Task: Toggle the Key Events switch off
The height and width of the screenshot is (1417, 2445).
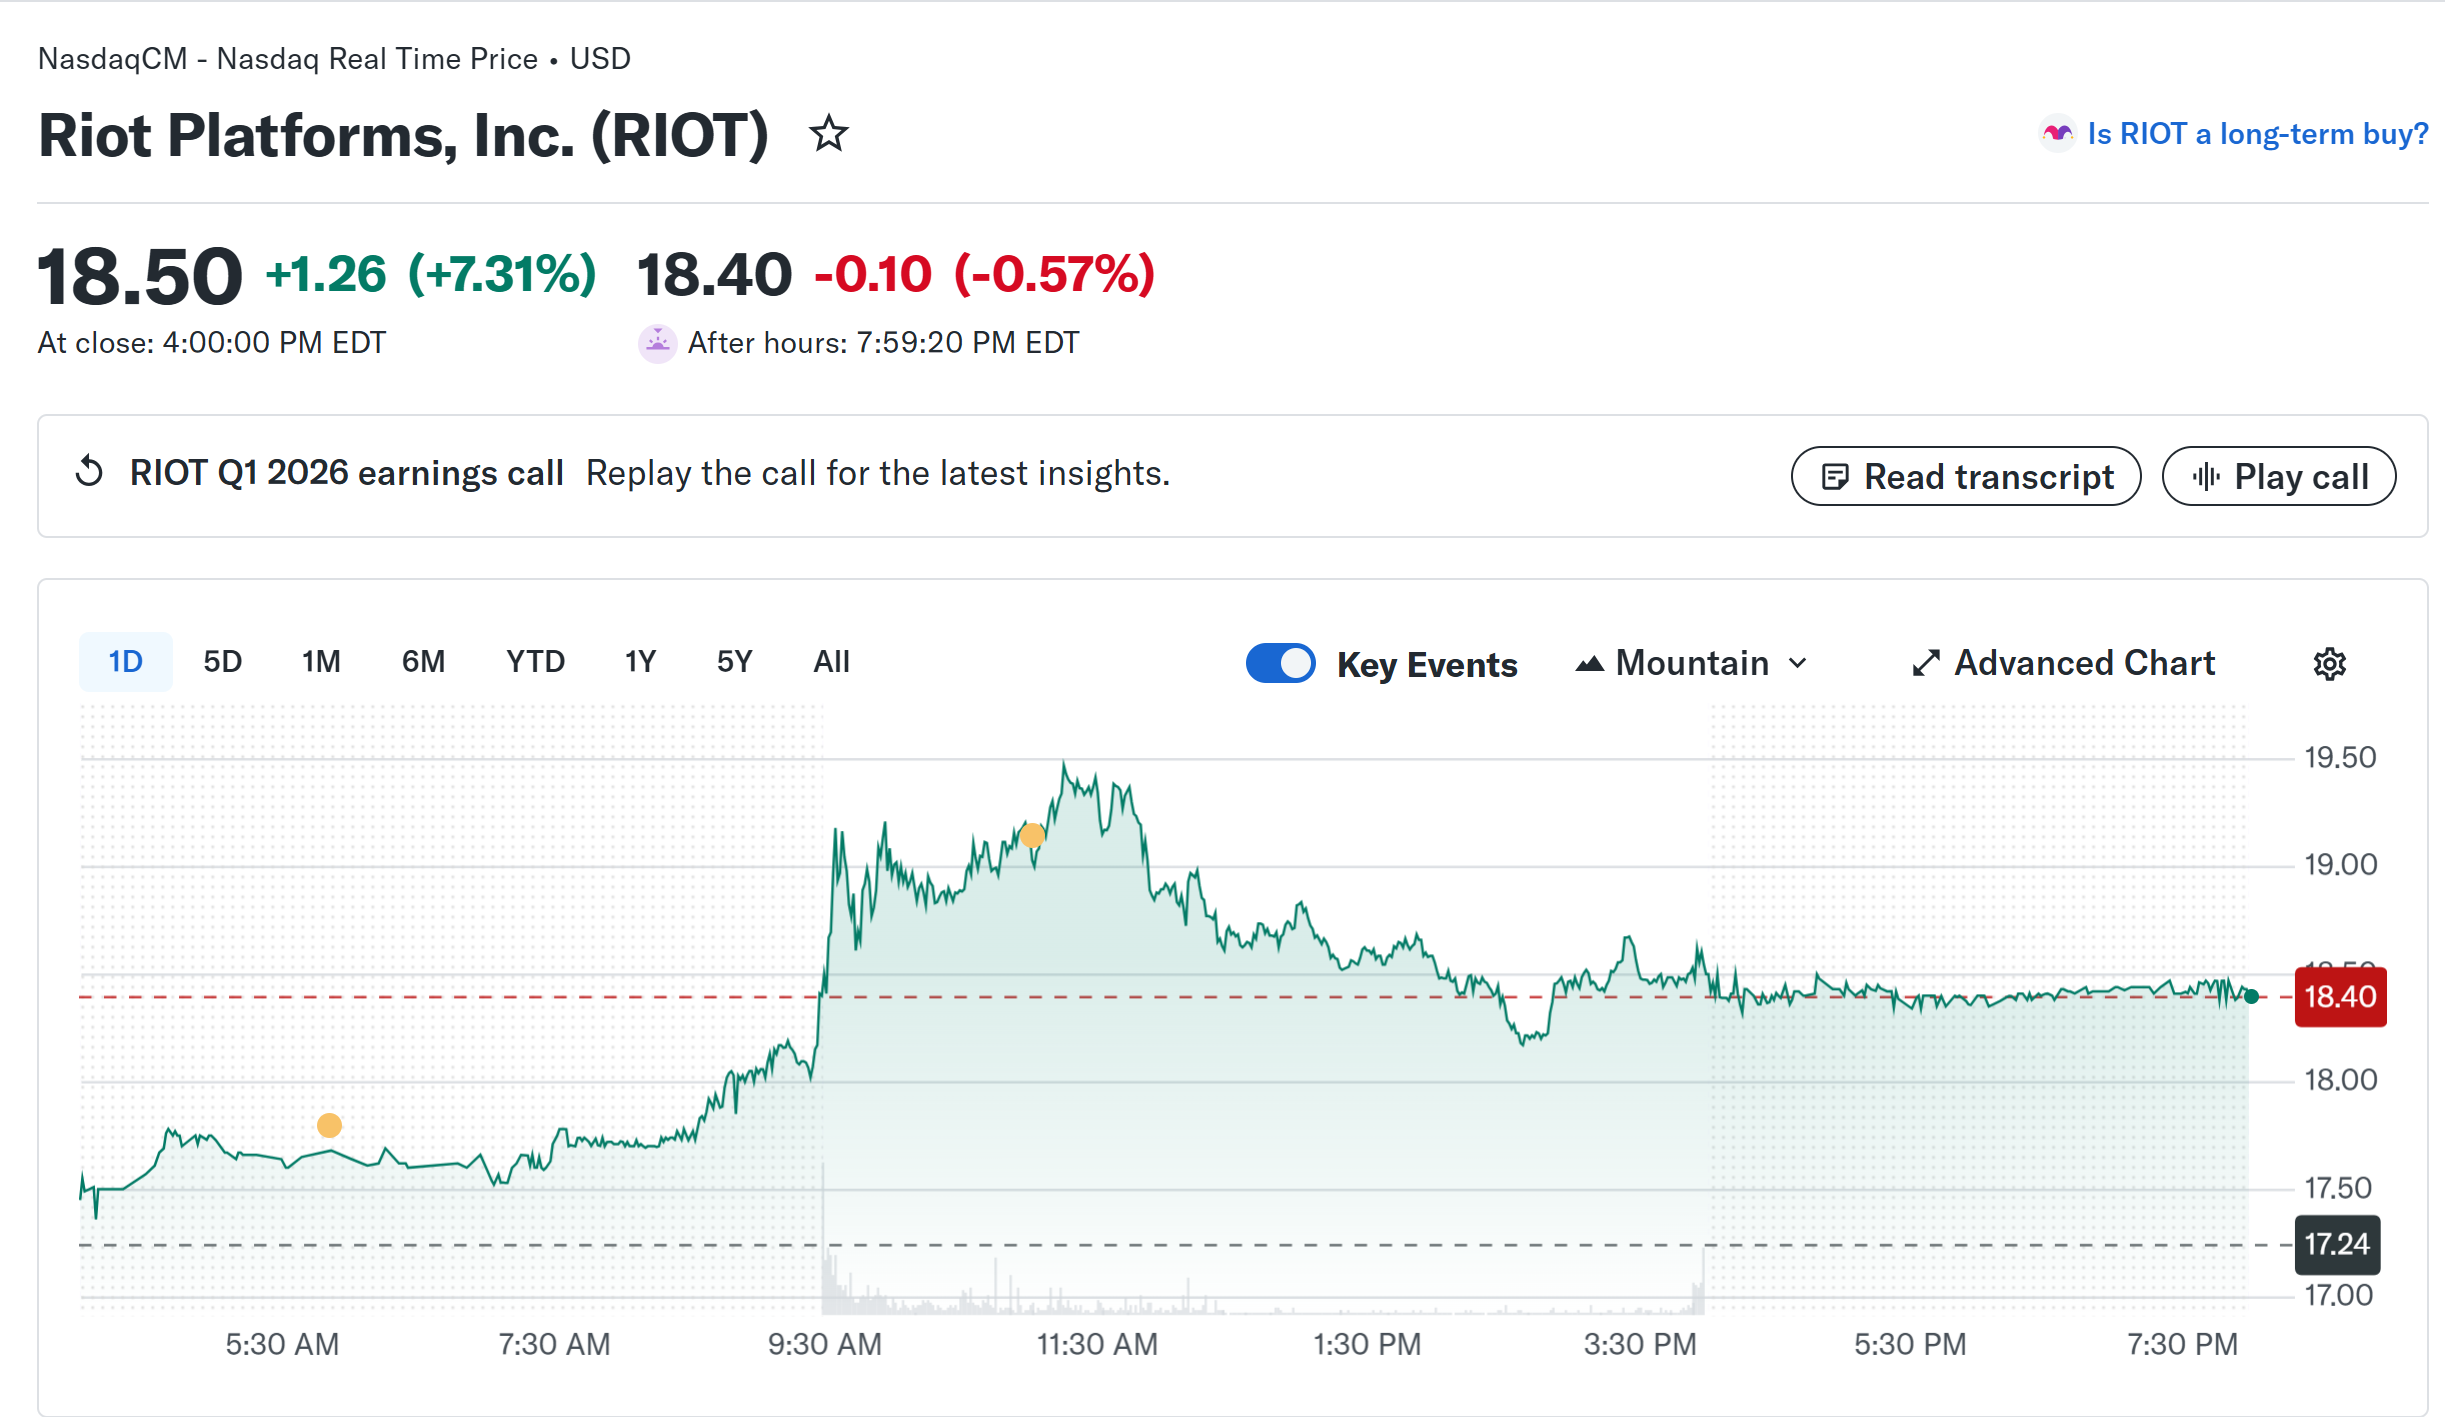Action: click(1281, 663)
